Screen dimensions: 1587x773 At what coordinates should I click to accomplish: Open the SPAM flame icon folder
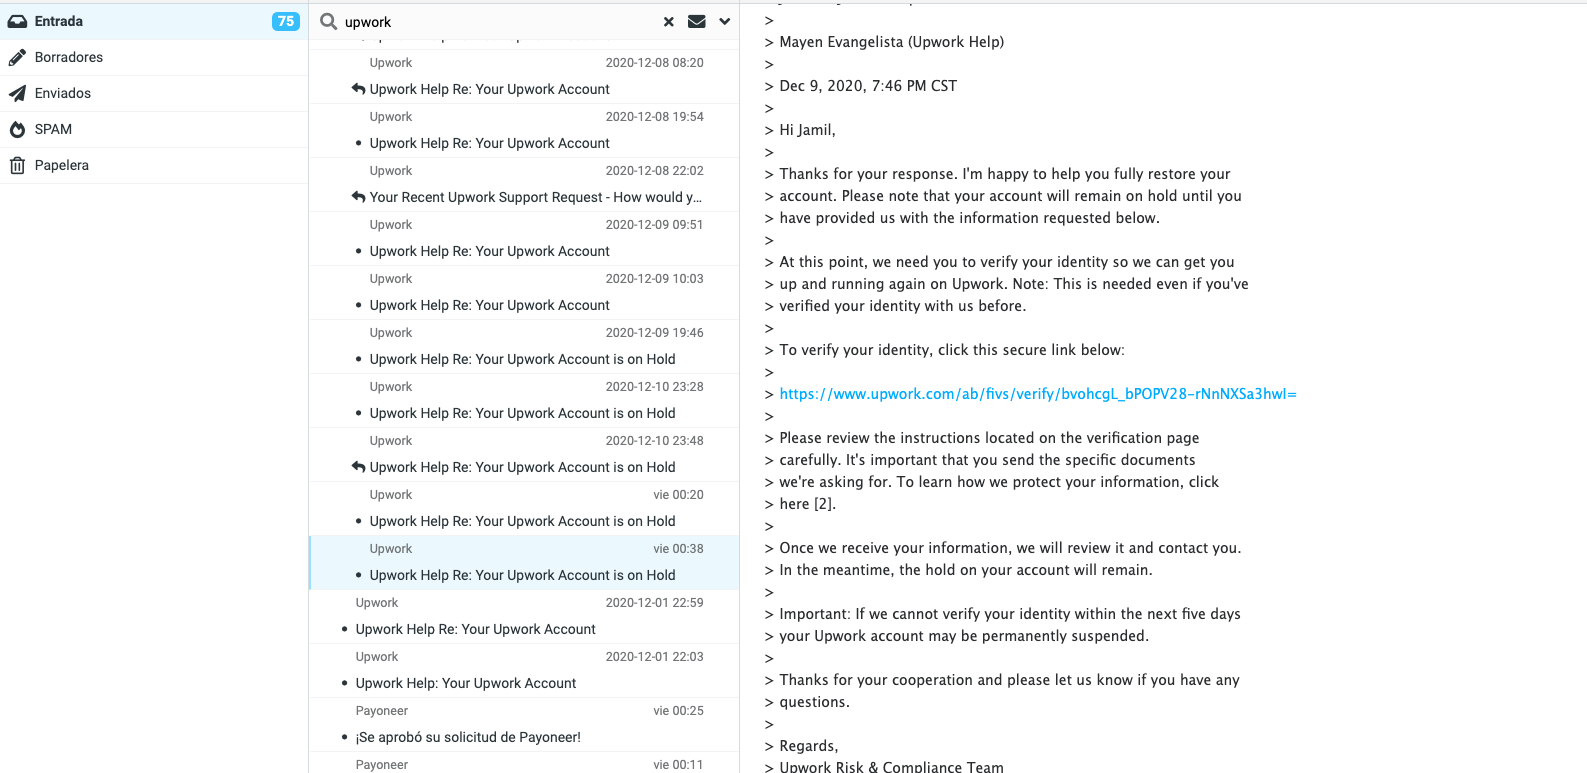pyautogui.click(x=17, y=129)
